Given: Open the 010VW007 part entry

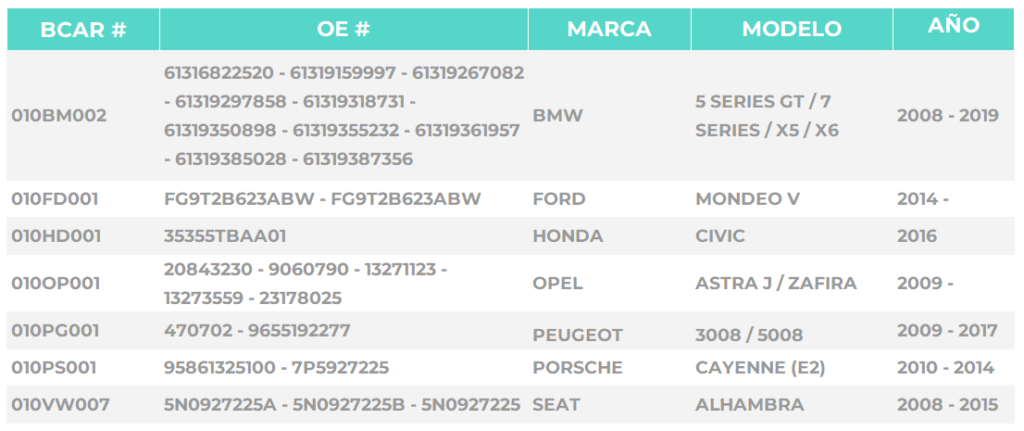Looking at the screenshot, I should [x=59, y=404].
